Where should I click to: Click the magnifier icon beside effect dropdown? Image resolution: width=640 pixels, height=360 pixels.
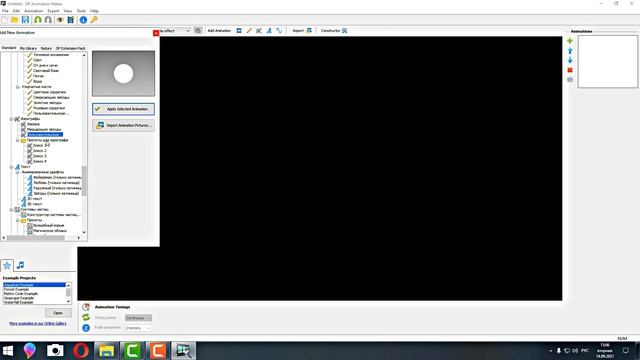198,31
